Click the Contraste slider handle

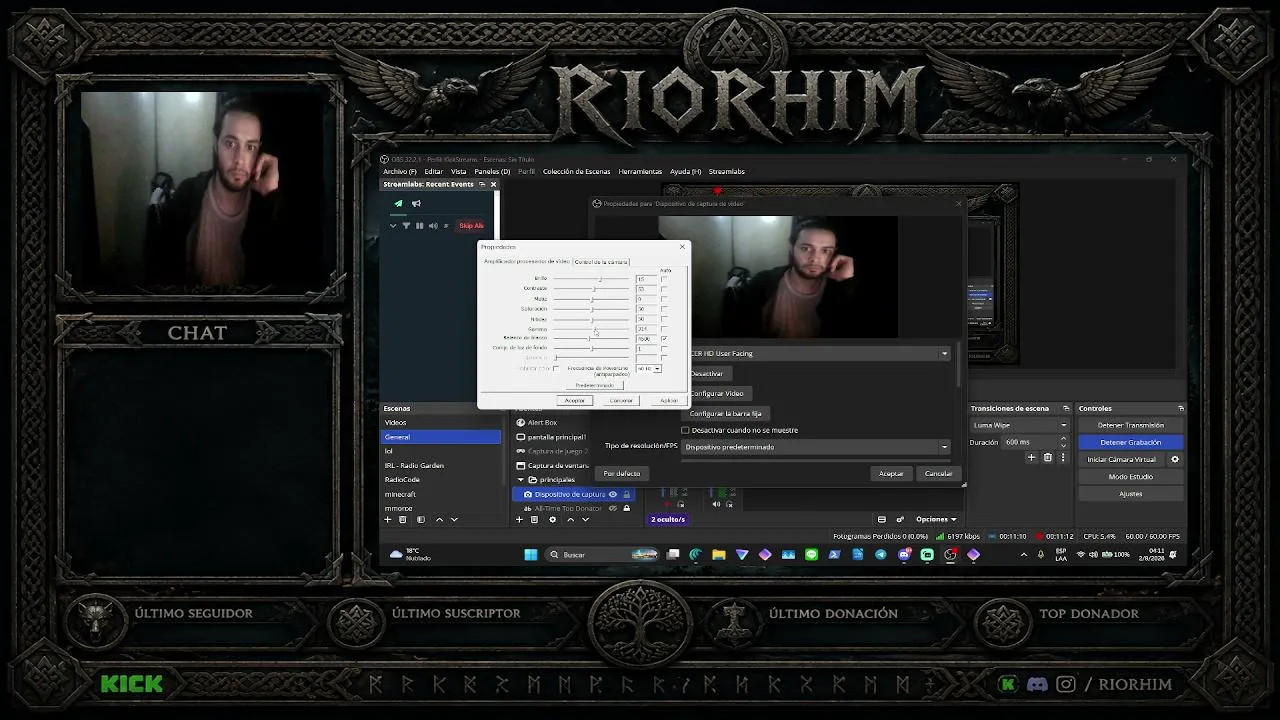(x=594, y=289)
